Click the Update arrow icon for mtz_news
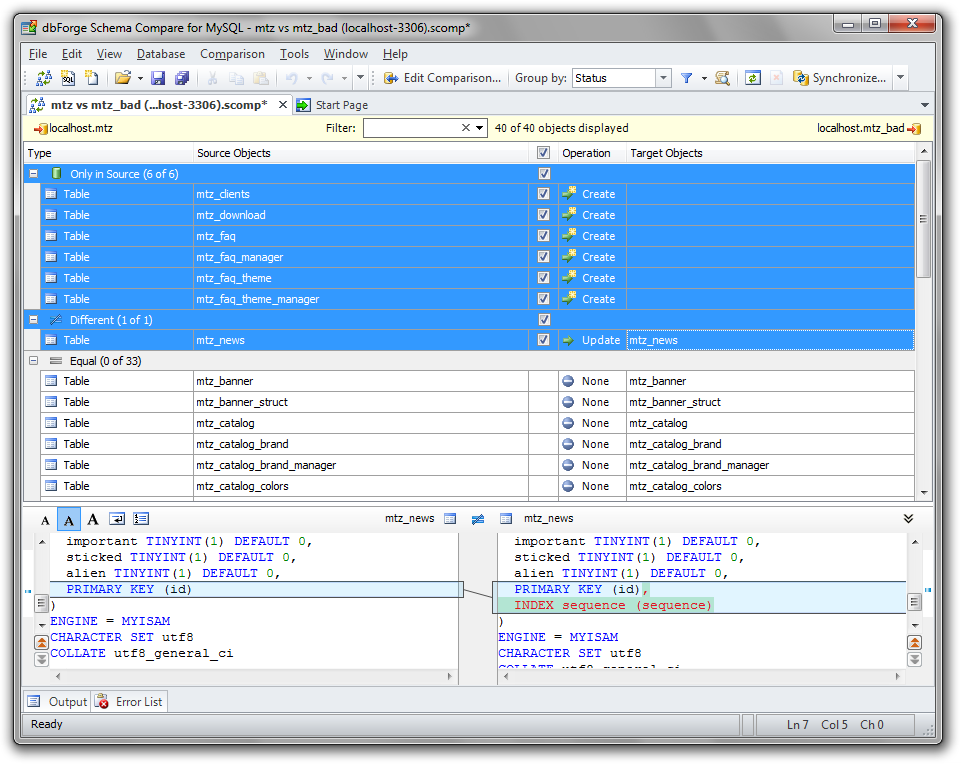The image size is (962, 764). (x=569, y=340)
